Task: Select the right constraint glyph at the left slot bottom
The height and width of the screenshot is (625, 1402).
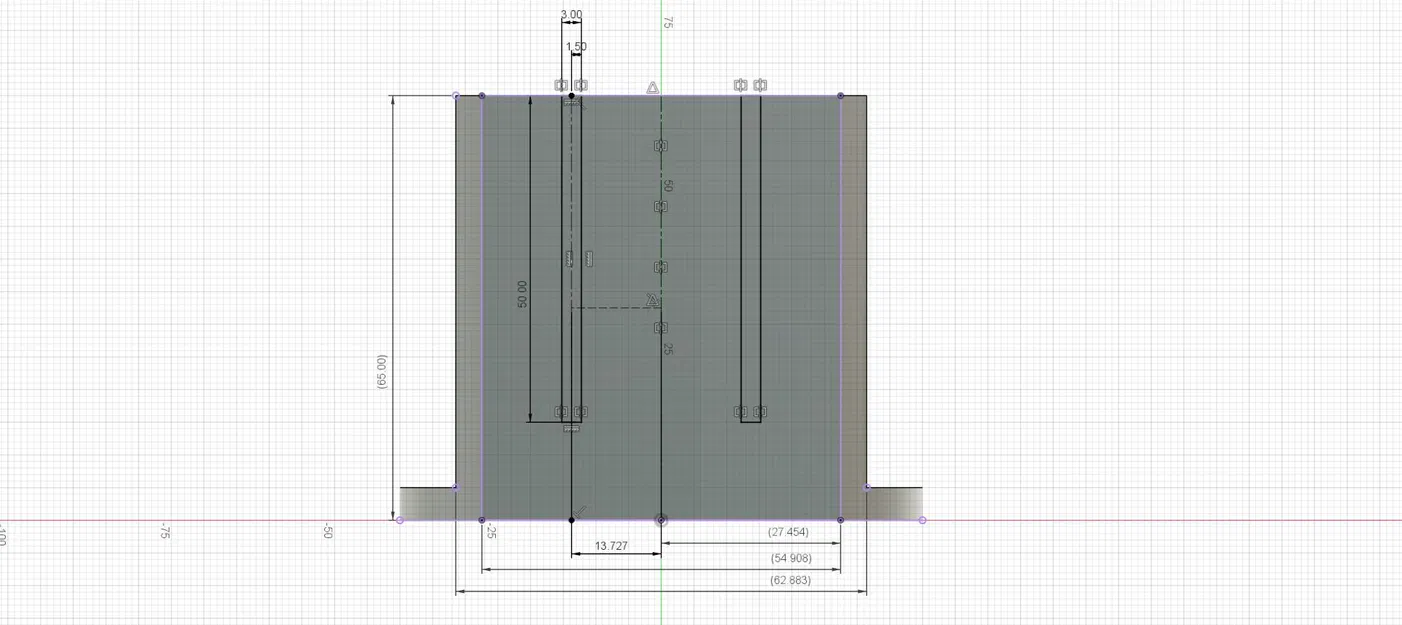Action: click(581, 412)
